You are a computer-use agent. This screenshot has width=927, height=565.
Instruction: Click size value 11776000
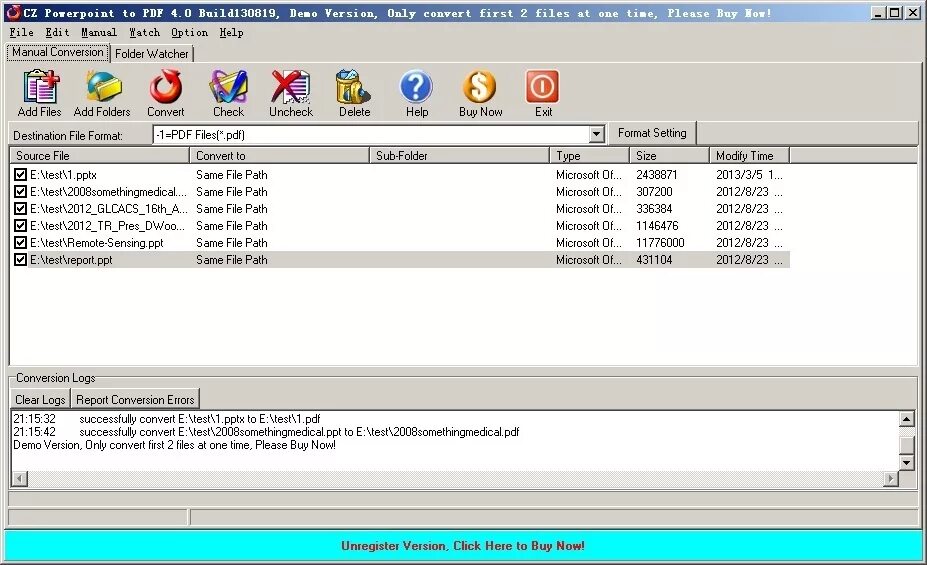(x=660, y=243)
